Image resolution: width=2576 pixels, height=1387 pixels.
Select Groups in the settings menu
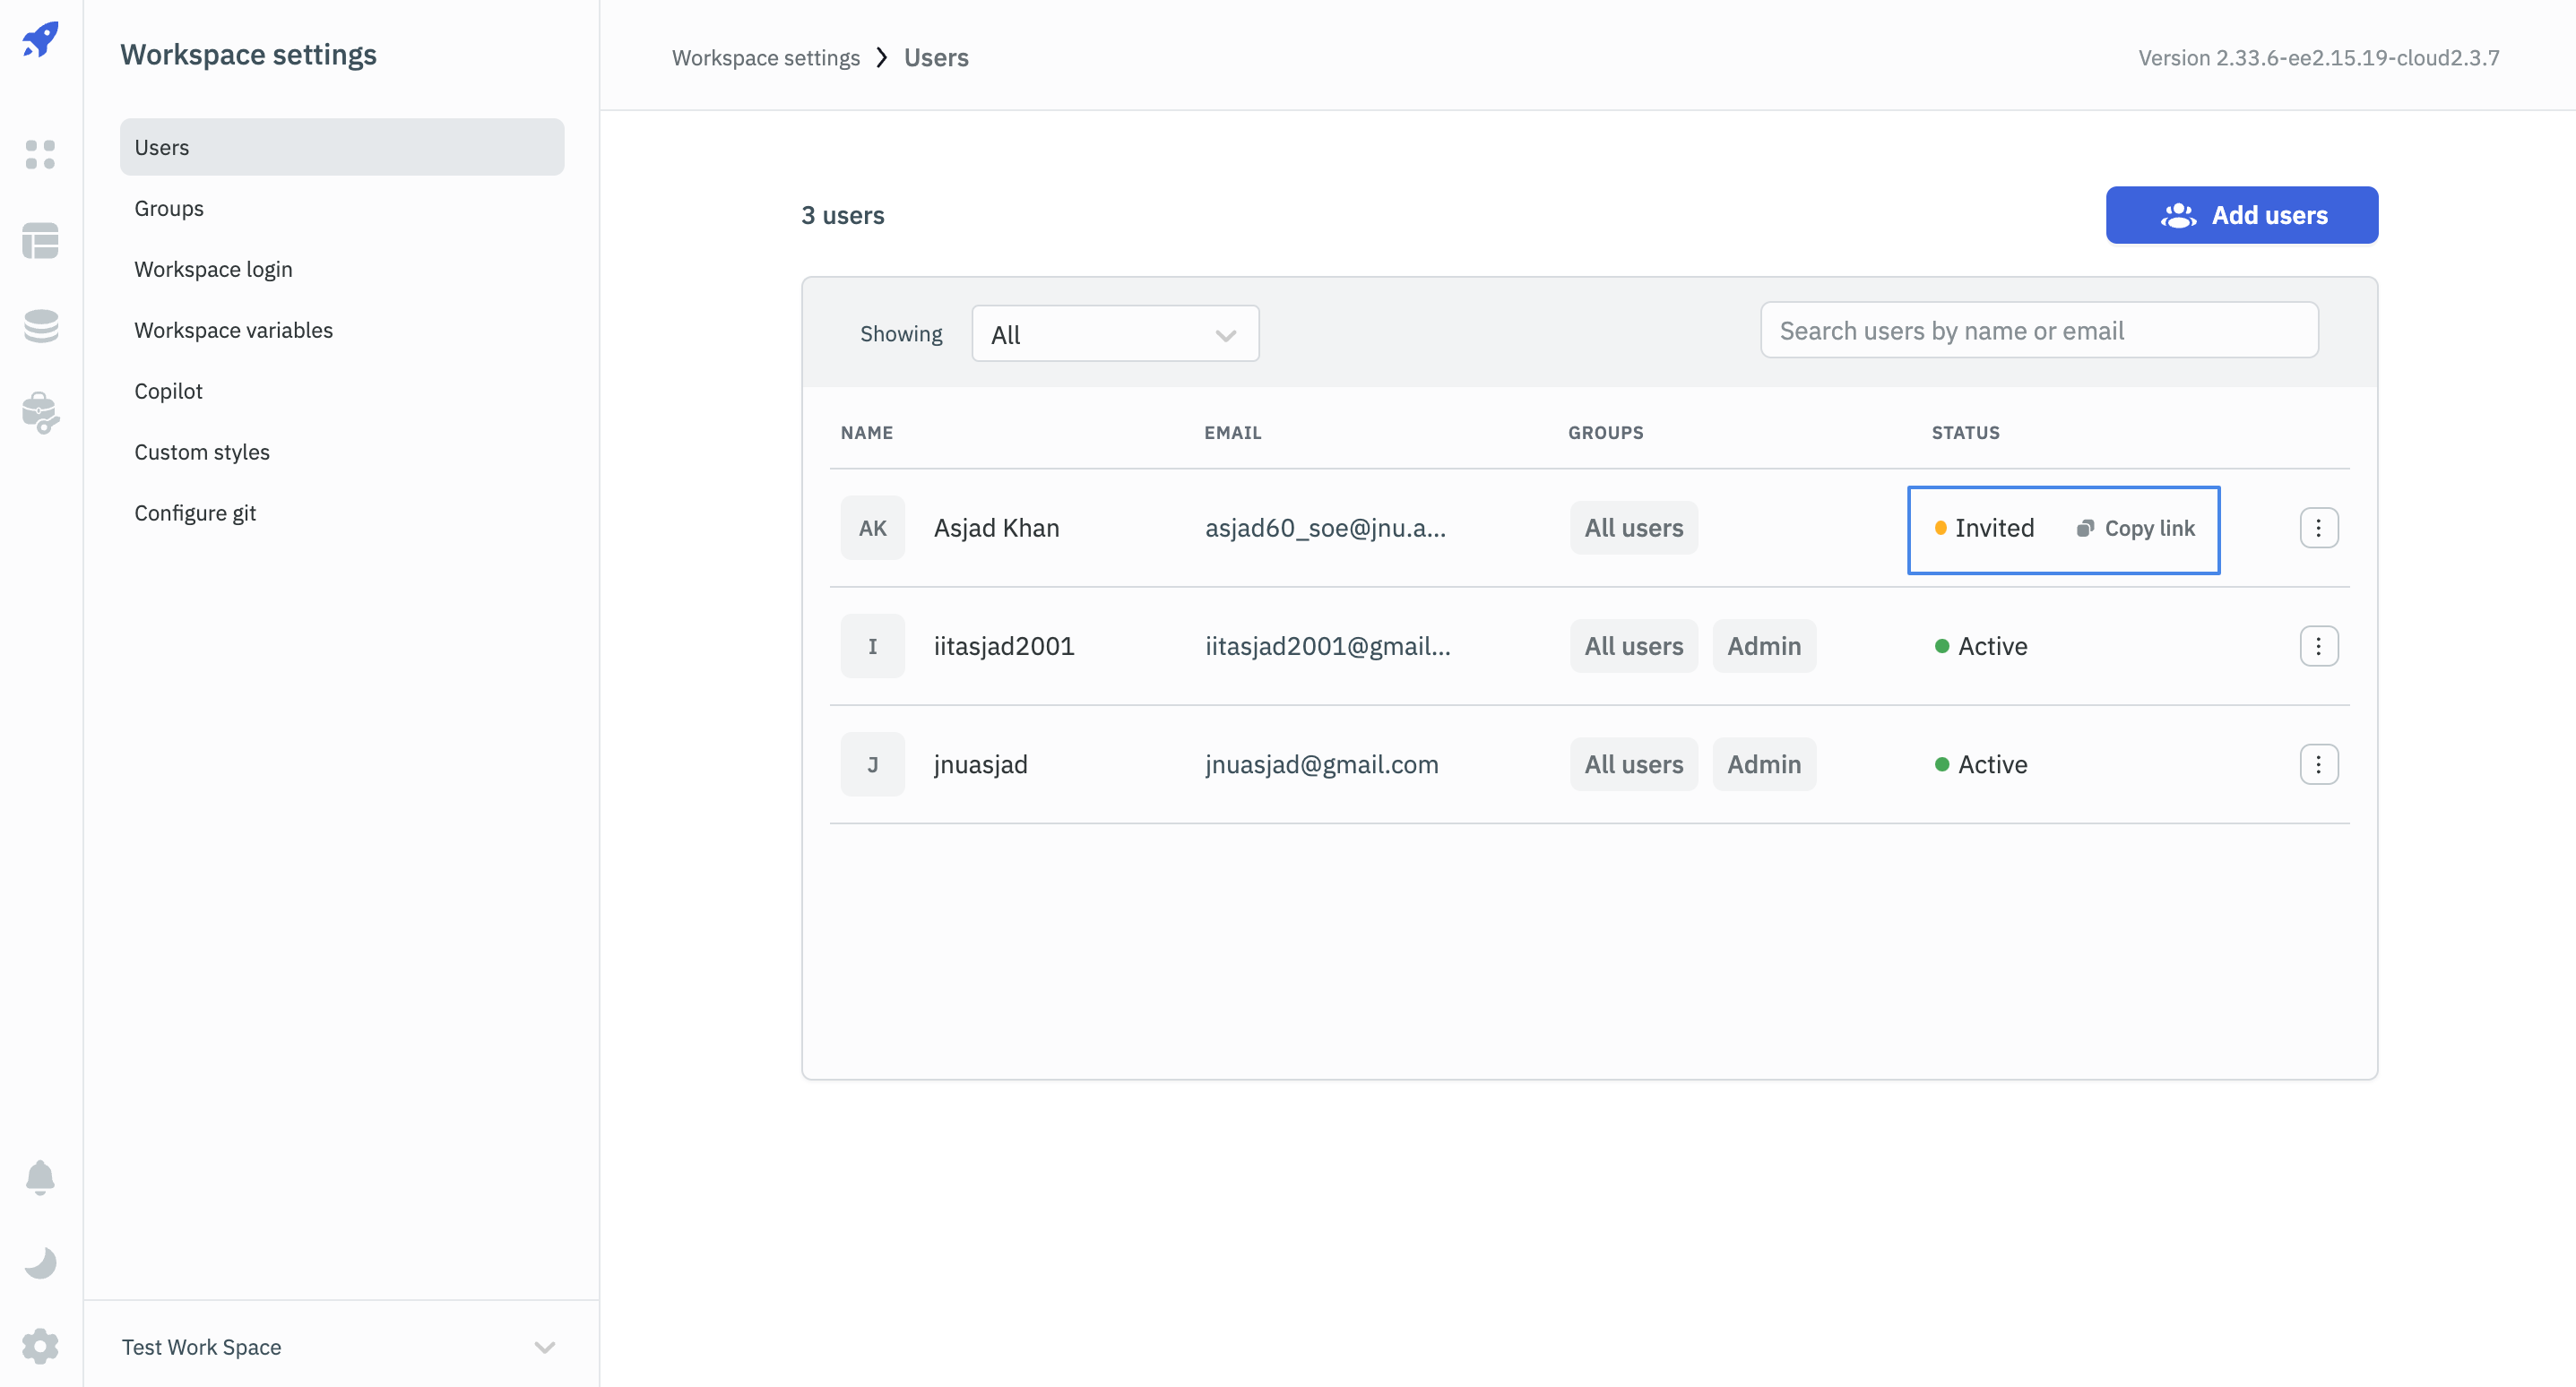pos(169,208)
